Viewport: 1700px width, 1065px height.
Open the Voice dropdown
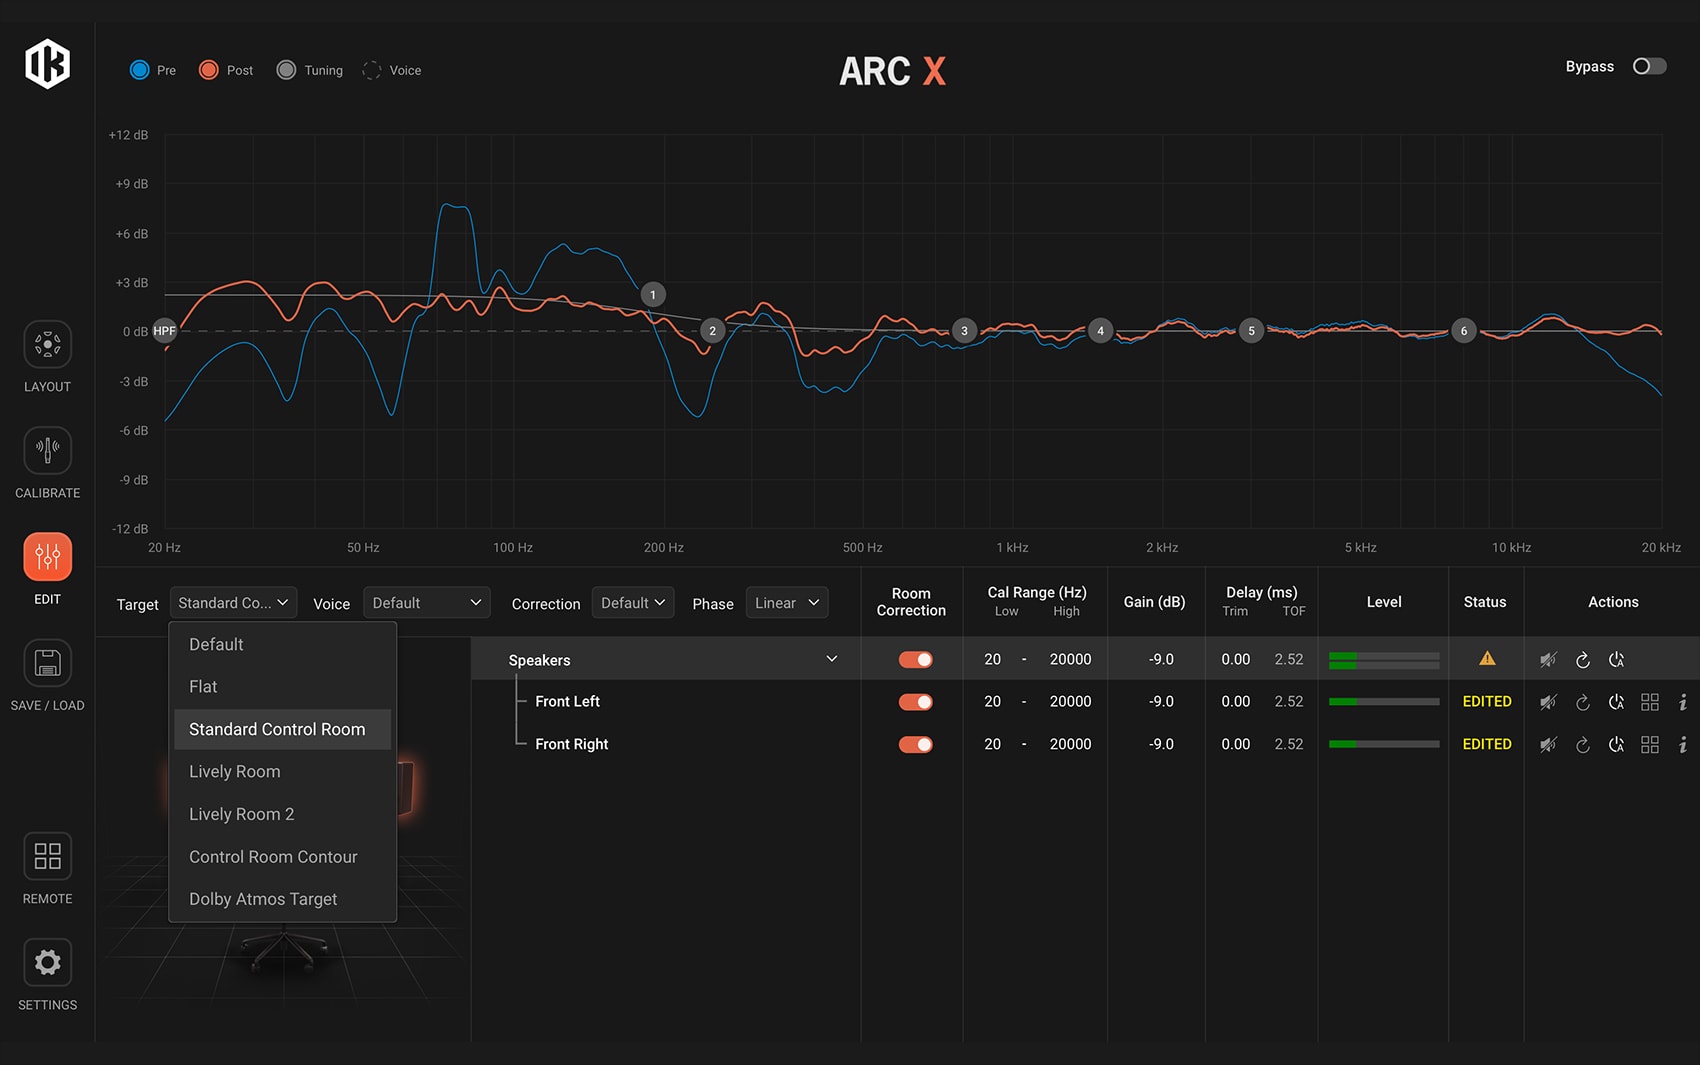(x=426, y=603)
